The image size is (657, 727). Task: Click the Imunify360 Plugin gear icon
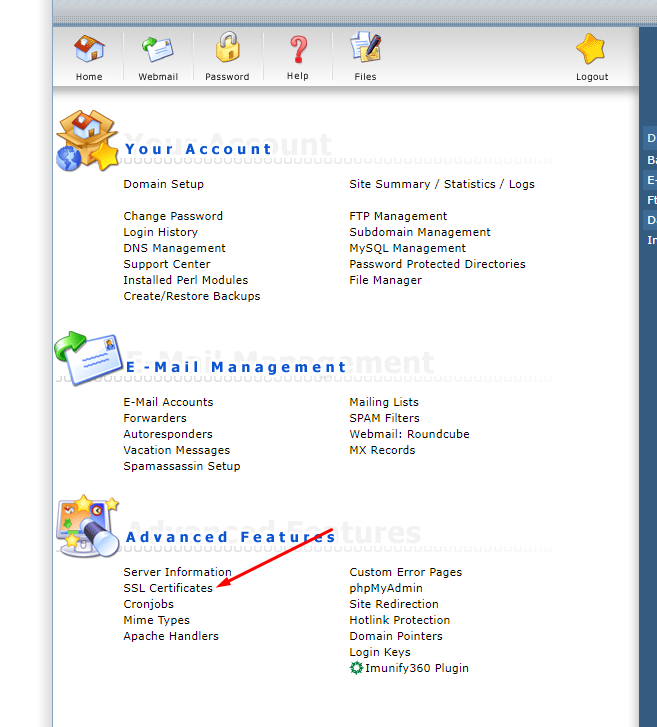coord(356,668)
